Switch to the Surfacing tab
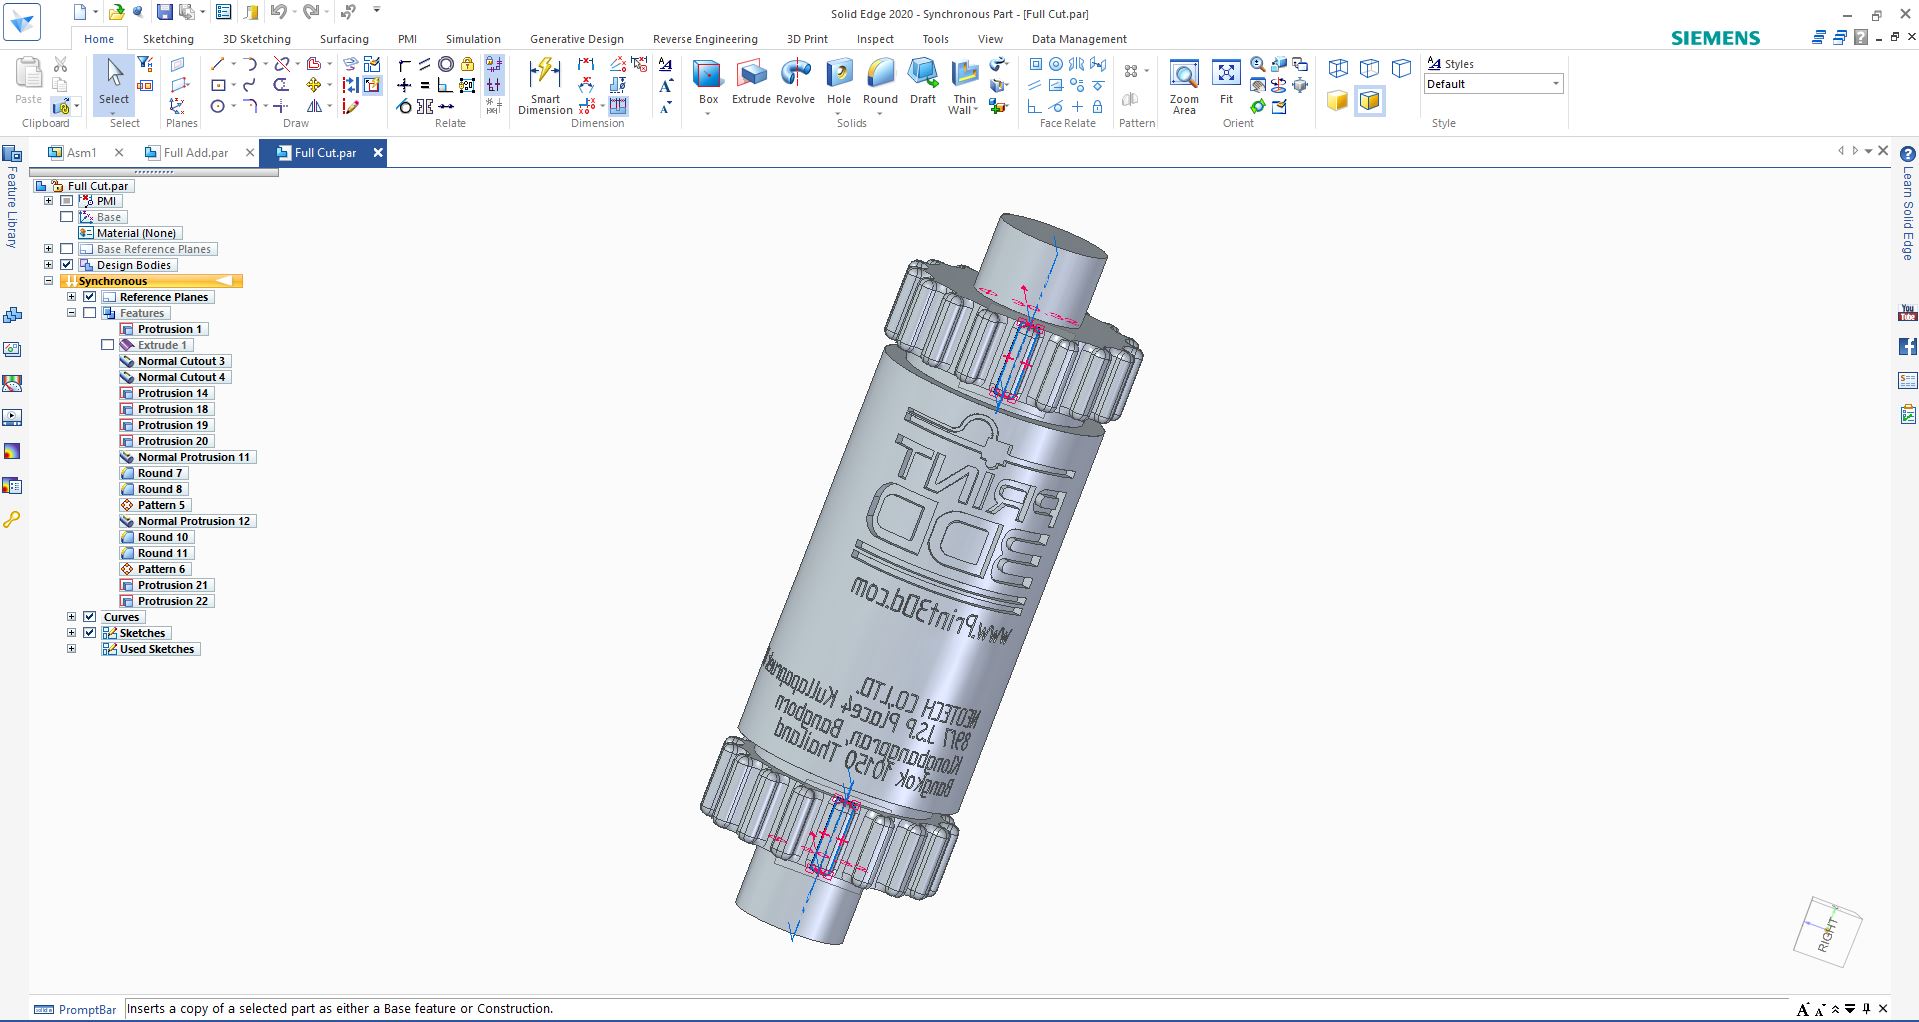This screenshot has width=1919, height=1022. (x=344, y=39)
